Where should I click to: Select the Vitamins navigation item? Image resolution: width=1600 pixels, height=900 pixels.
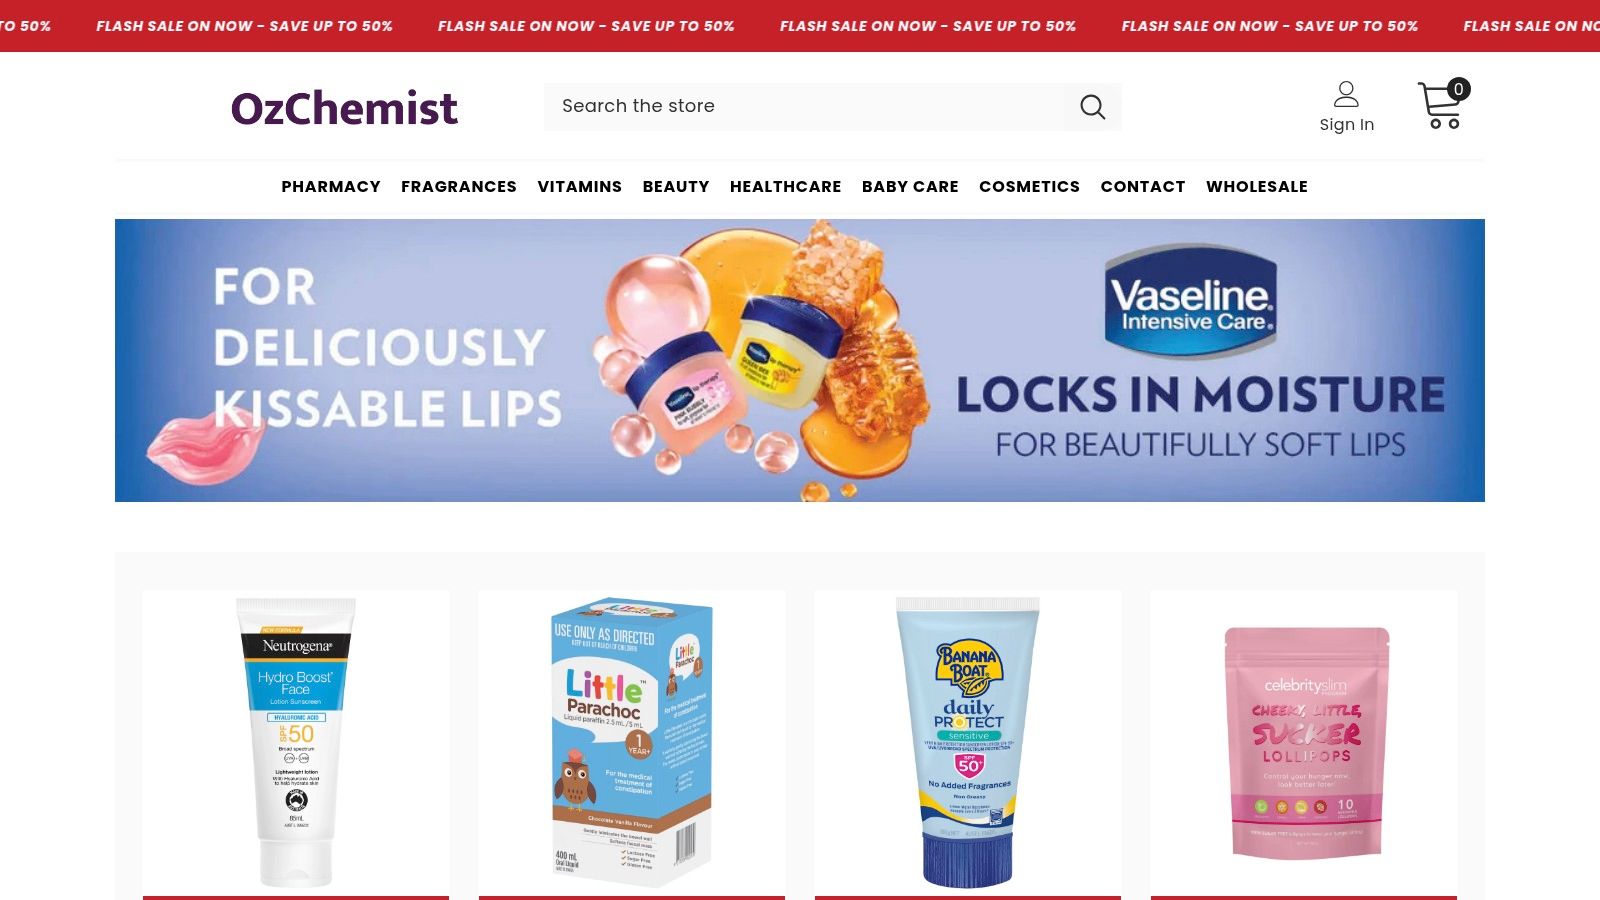click(580, 187)
